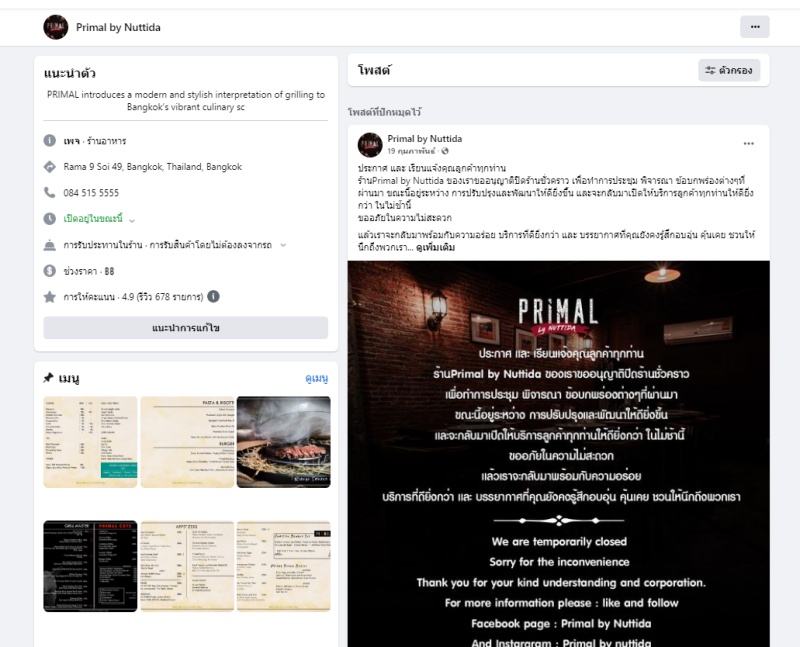The width and height of the screenshot is (800, 647).
Task: Click the Primal by Nuttida header avatar
Action: [56, 27]
